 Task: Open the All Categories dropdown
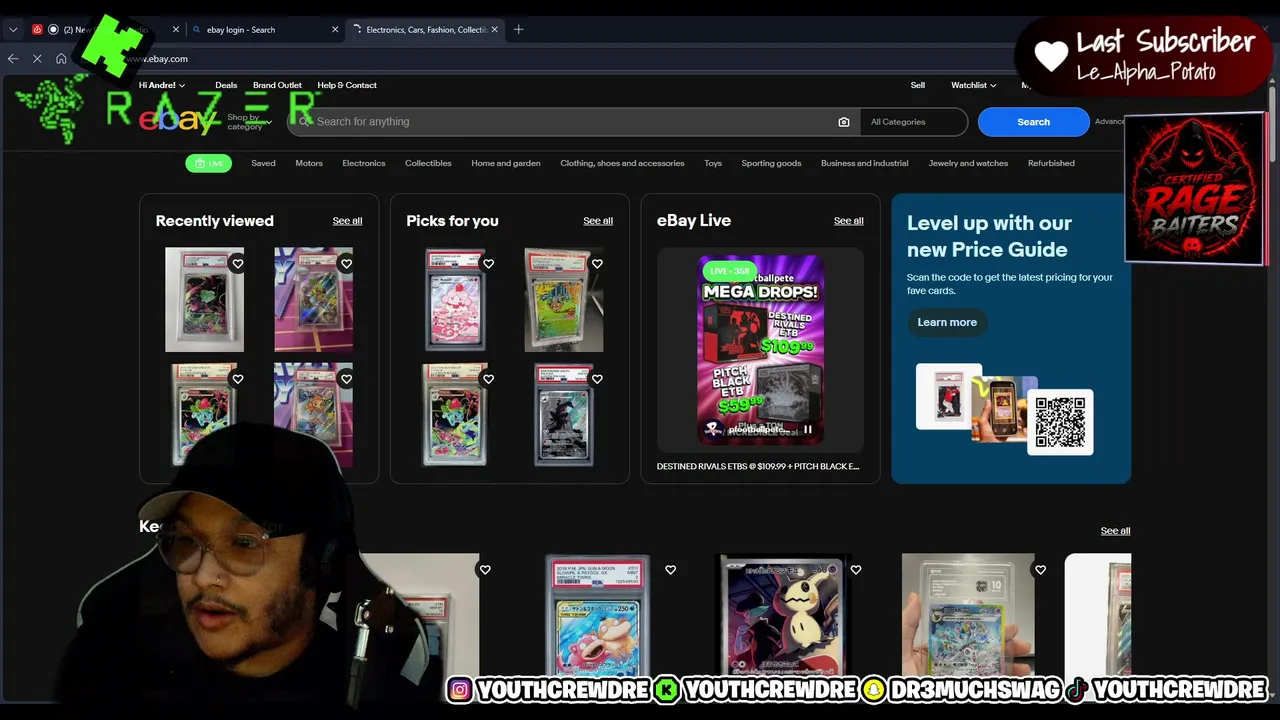tap(914, 122)
